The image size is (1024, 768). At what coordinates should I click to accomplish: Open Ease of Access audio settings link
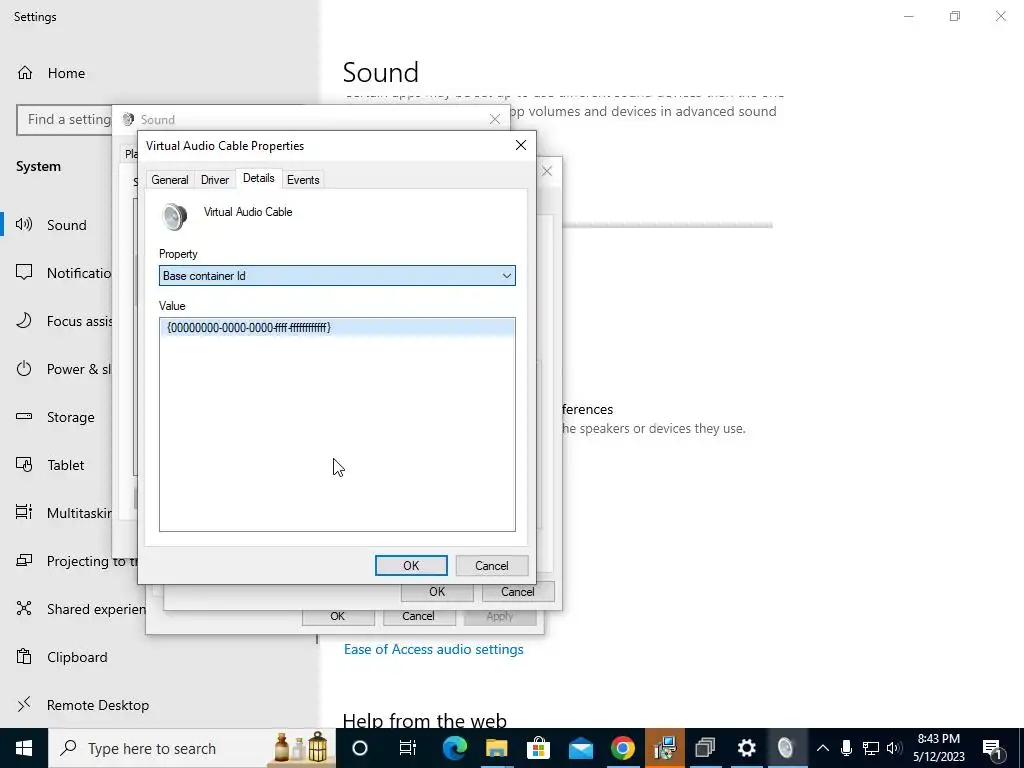click(434, 649)
